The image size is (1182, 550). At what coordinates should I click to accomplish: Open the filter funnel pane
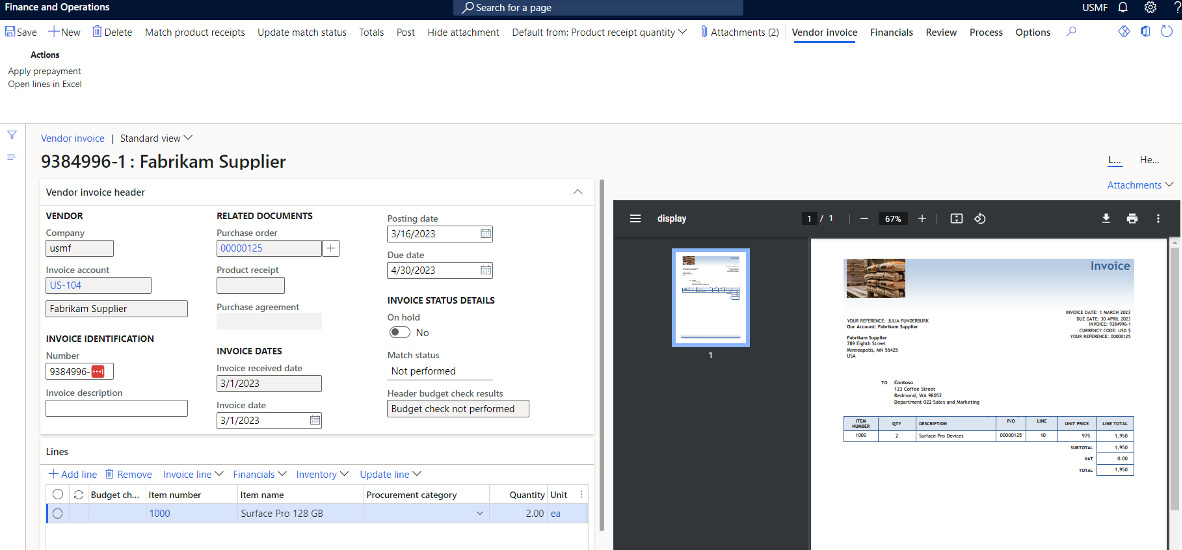pyautogui.click(x=12, y=135)
